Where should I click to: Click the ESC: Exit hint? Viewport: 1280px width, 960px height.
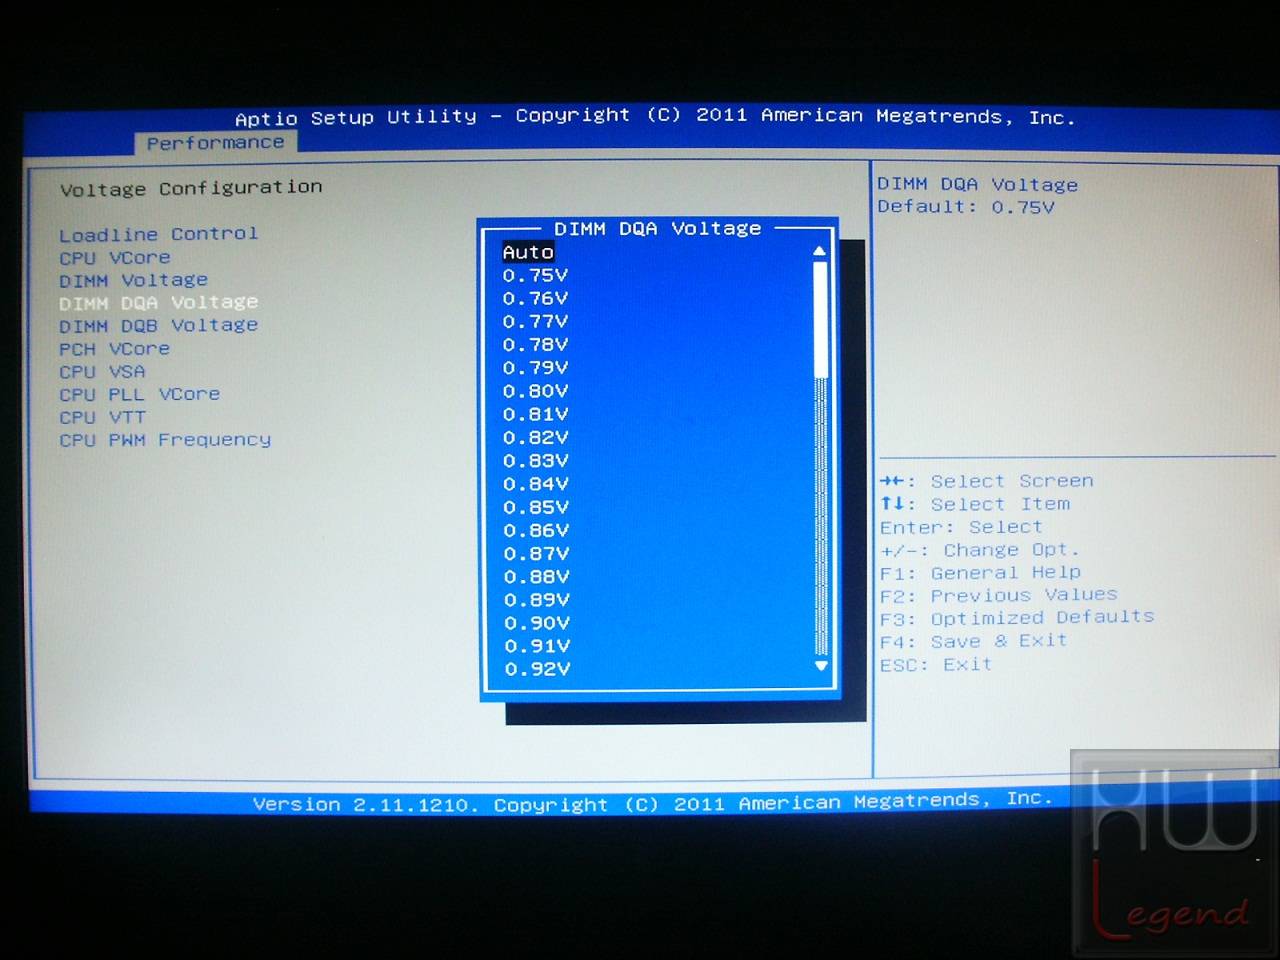coord(936,664)
